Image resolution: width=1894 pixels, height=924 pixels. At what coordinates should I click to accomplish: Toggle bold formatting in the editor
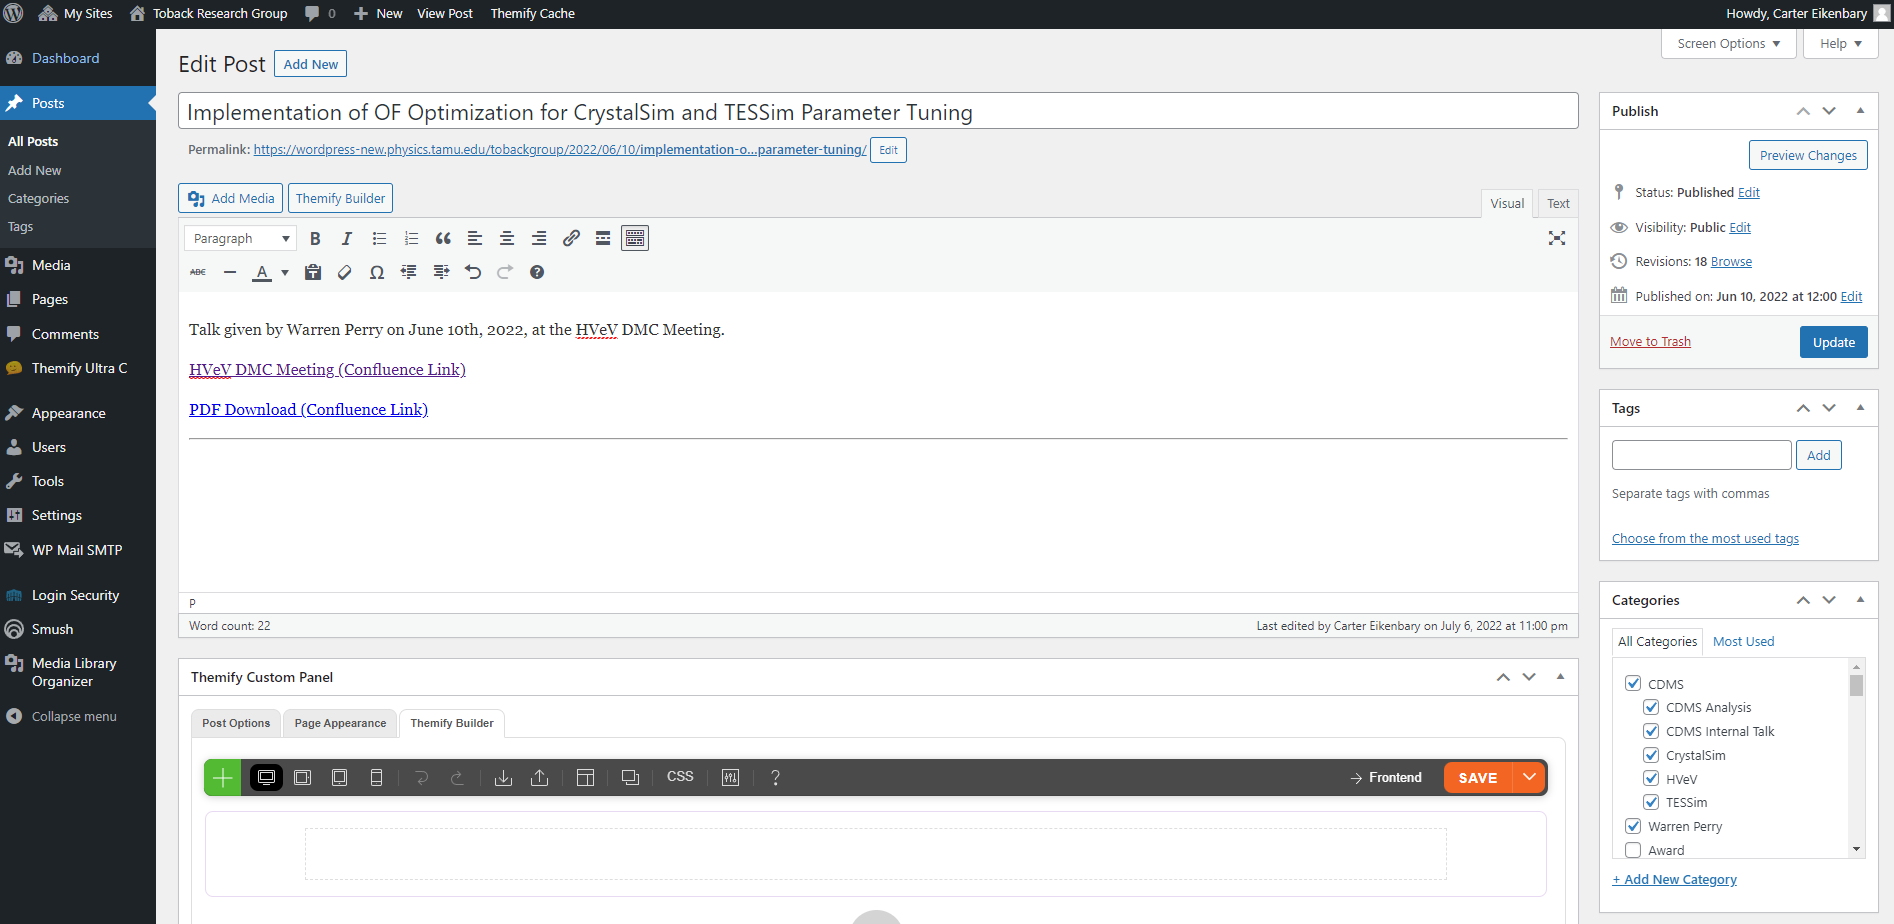point(315,238)
